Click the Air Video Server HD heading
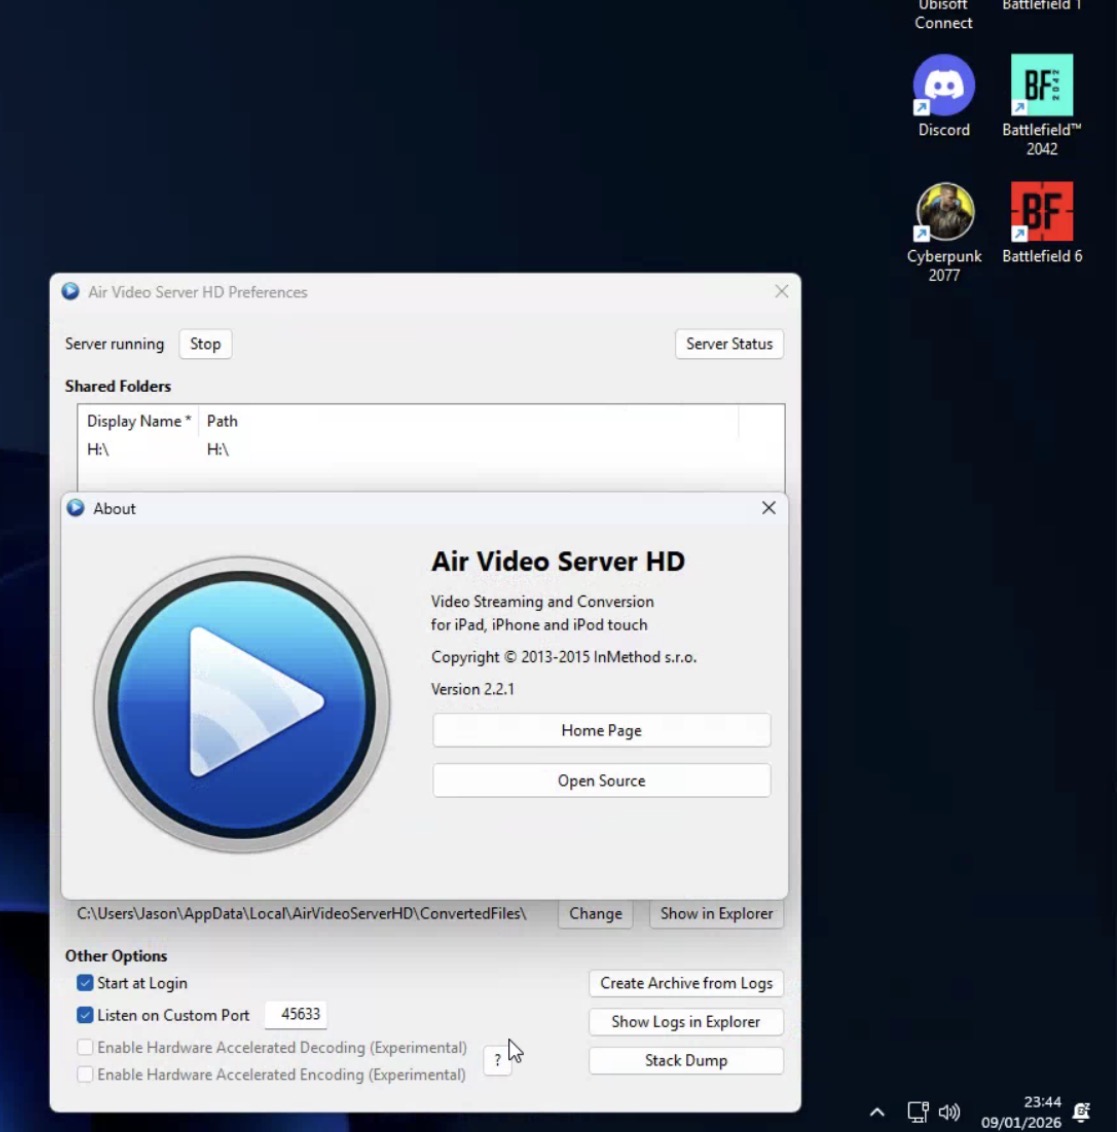The width and height of the screenshot is (1117, 1132). 558,562
